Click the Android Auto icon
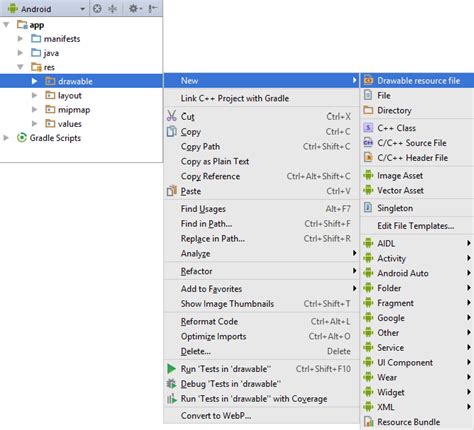The height and width of the screenshot is (430, 474). pos(368,273)
